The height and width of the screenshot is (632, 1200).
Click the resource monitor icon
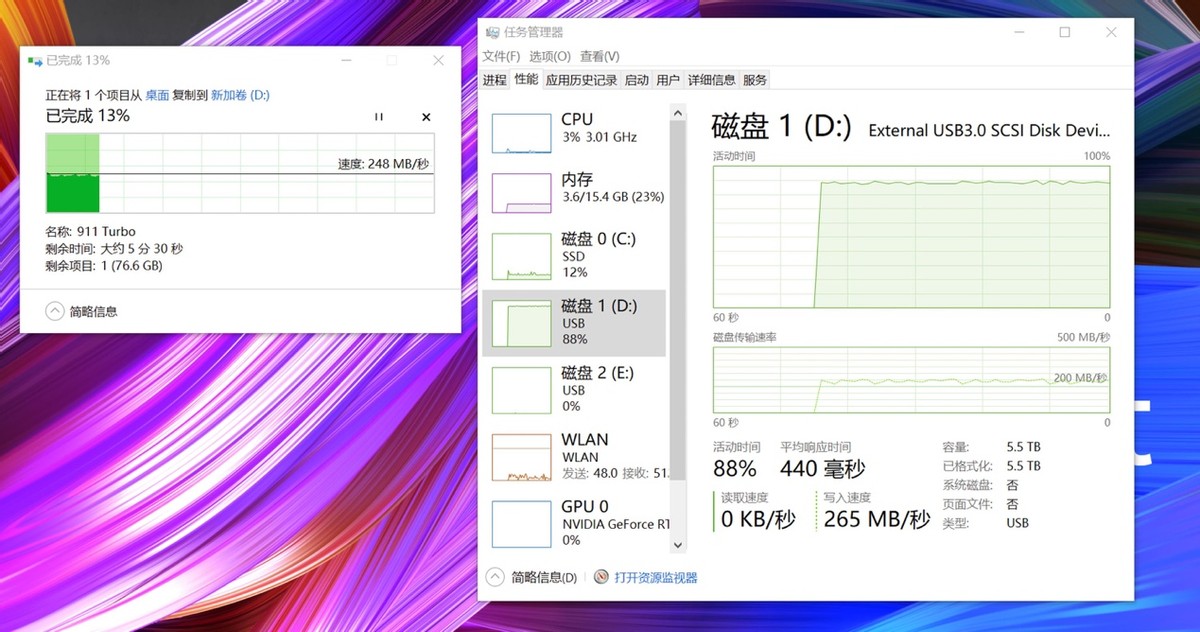(601, 577)
